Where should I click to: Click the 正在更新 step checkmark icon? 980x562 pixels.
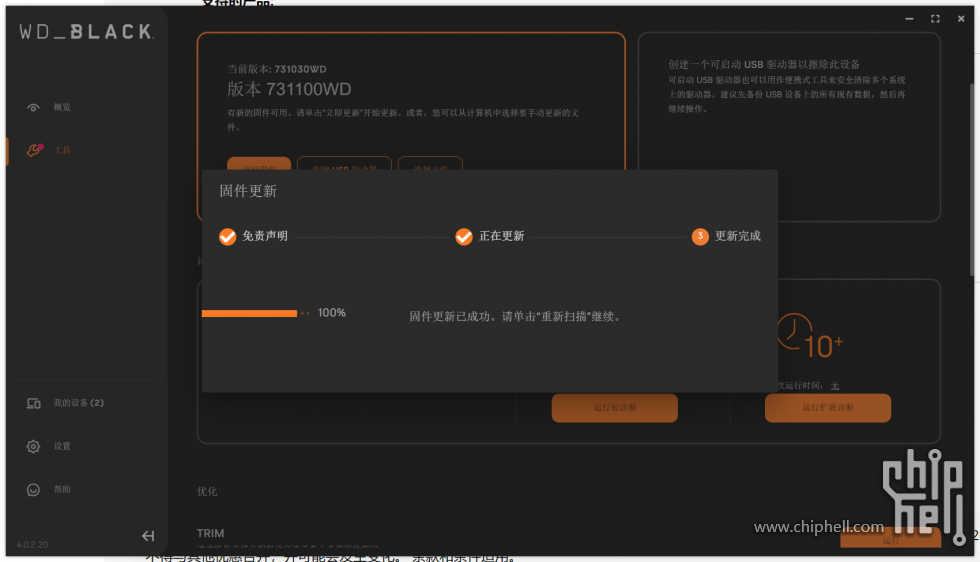(464, 236)
